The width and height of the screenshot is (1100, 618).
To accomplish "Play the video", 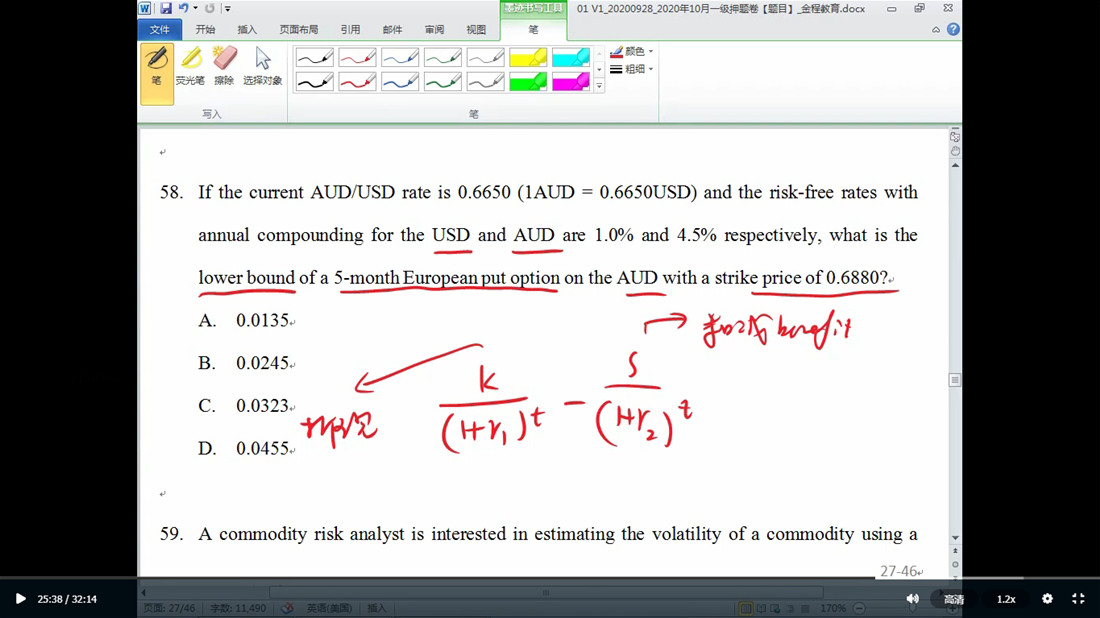I will [20, 598].
